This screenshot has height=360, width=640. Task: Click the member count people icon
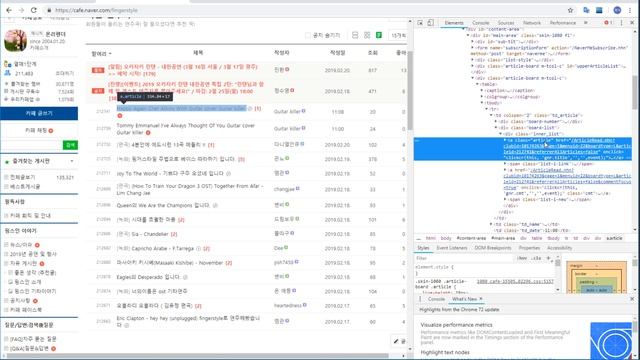[x=7, y=73]
